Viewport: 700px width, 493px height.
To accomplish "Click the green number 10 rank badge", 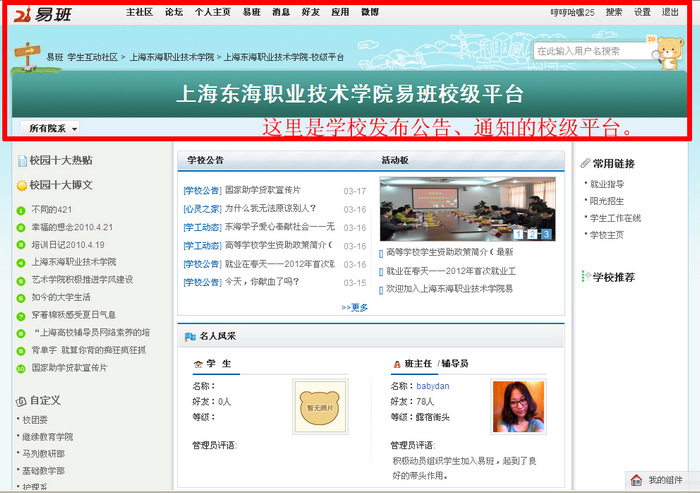I will (x=21, y=368).
